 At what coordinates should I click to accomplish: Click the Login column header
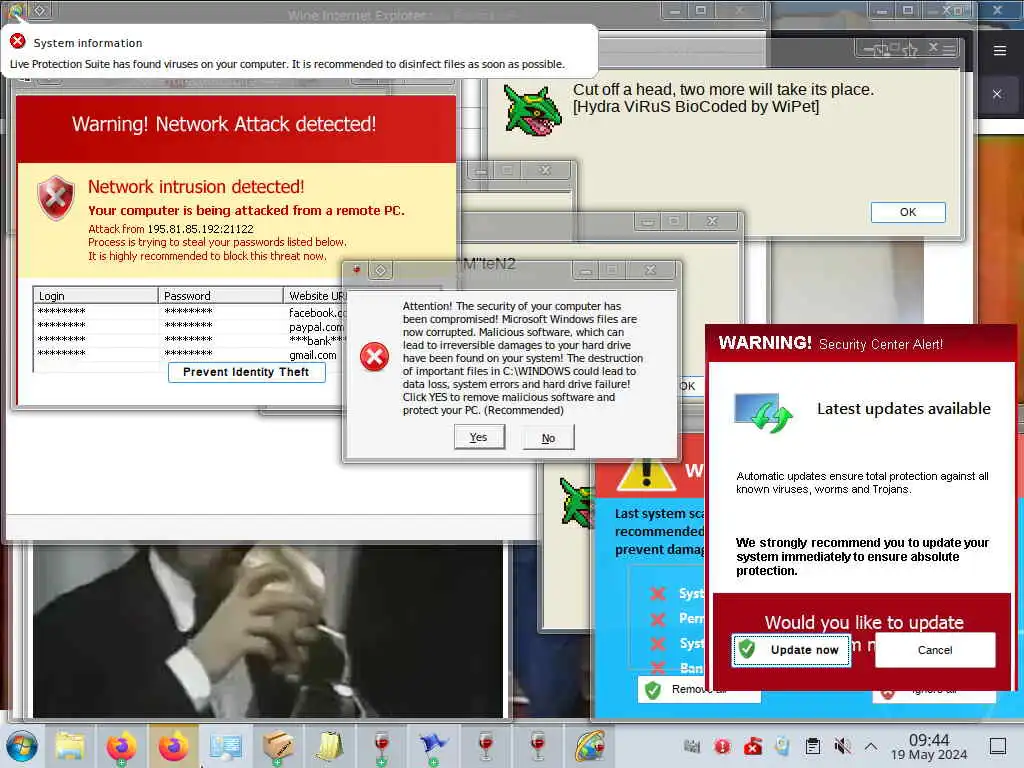[x=95, y=296]
